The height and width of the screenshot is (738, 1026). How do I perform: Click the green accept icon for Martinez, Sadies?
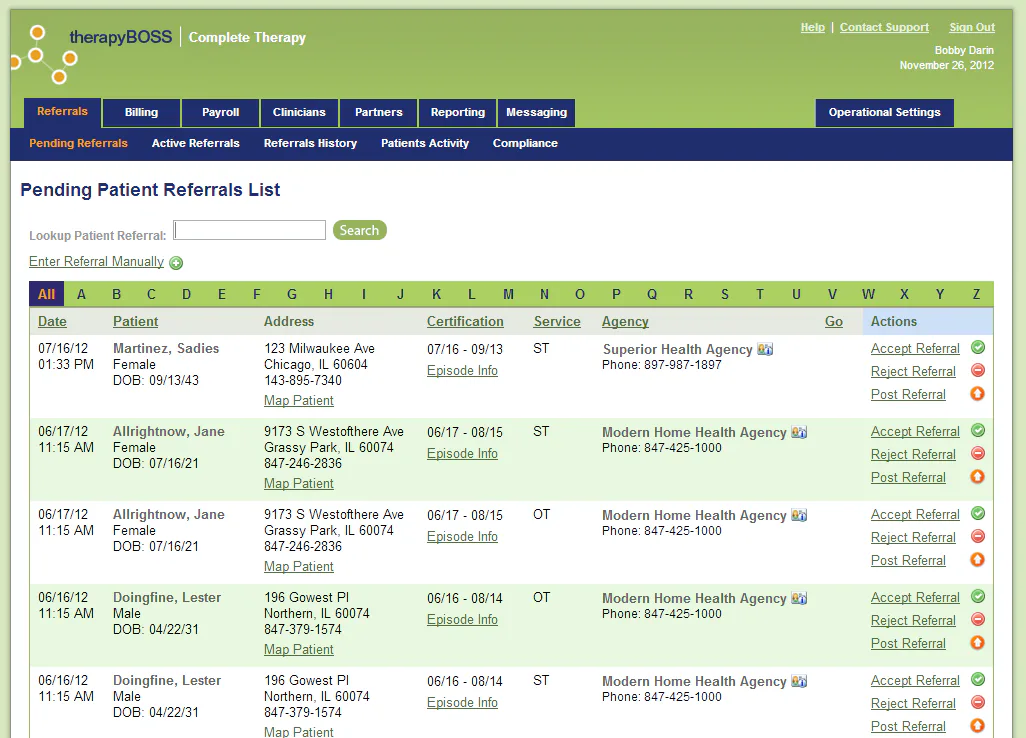978,347
